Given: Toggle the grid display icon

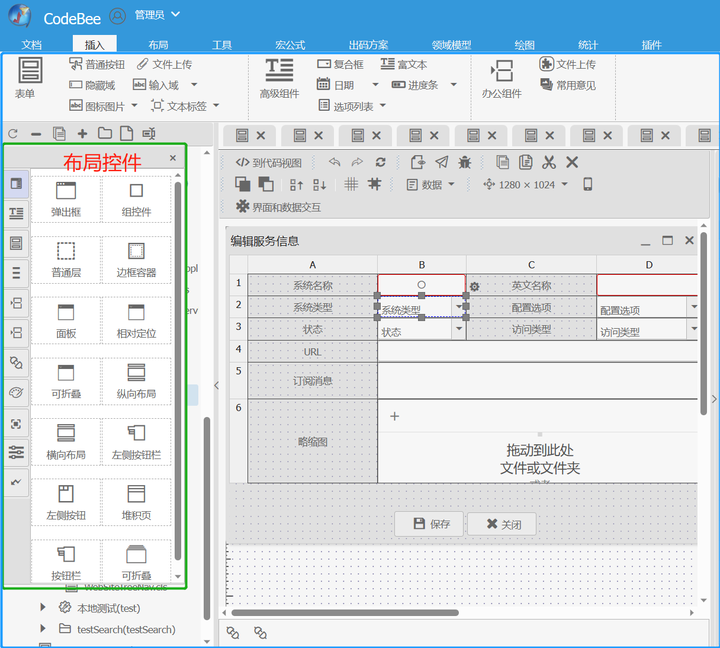Looking at the screenshot, I should [x=351, y=184].
